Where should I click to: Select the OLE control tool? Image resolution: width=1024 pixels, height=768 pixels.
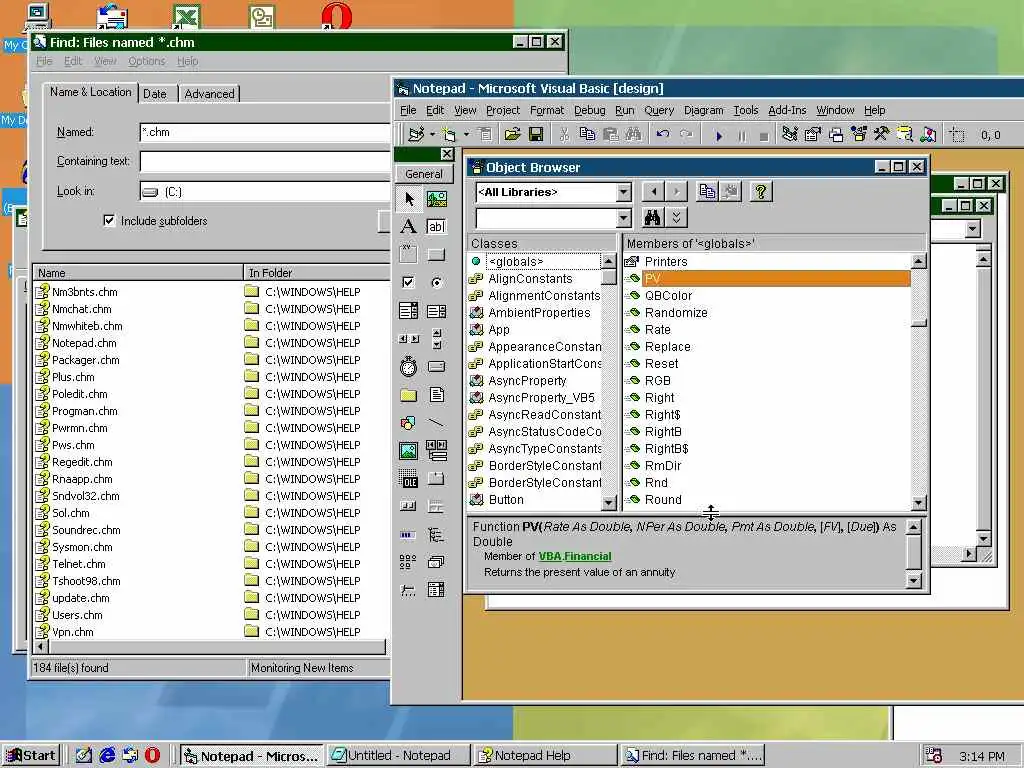pyautogui.click(x=409, y=479)
